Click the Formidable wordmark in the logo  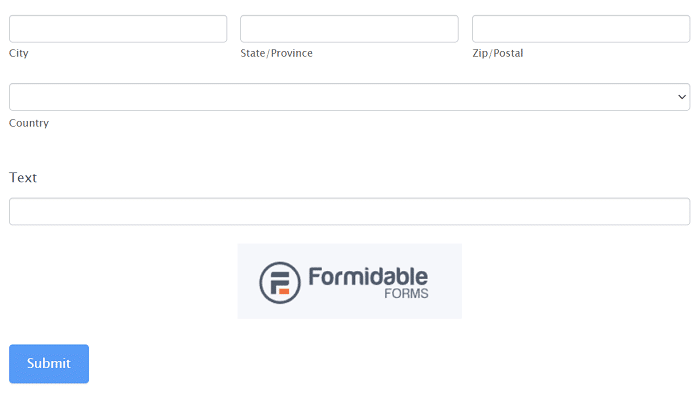[x=368, y=277]
